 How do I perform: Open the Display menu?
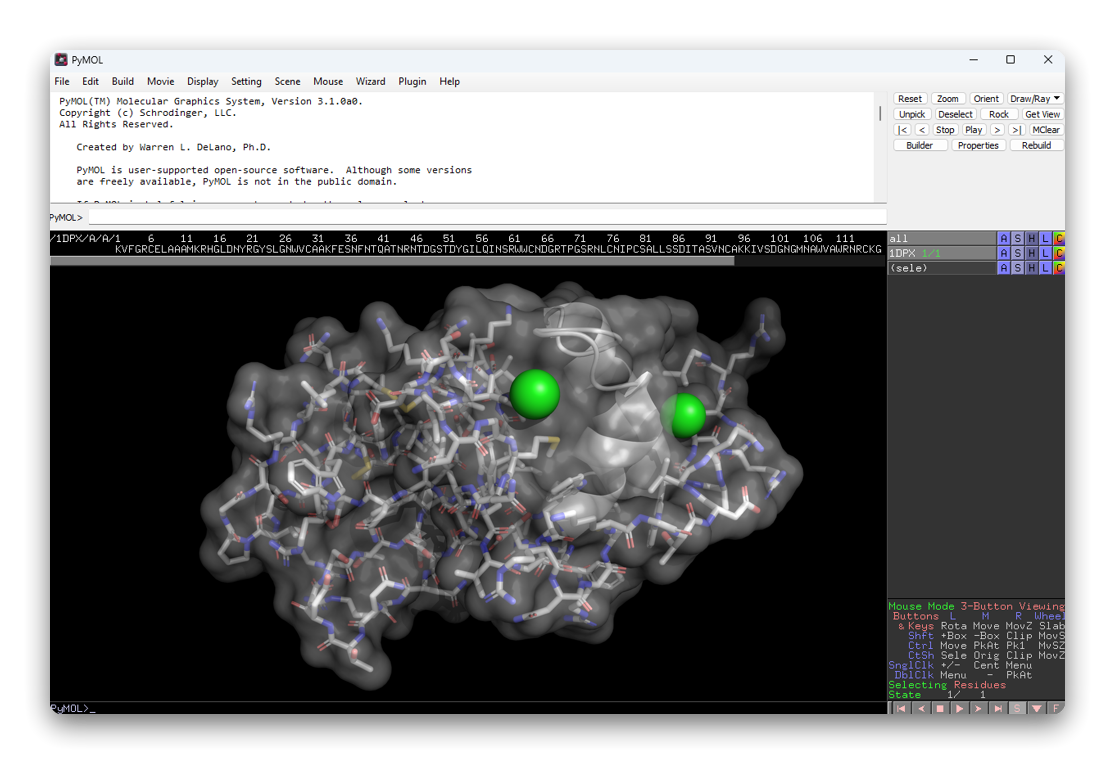point(203,82)
